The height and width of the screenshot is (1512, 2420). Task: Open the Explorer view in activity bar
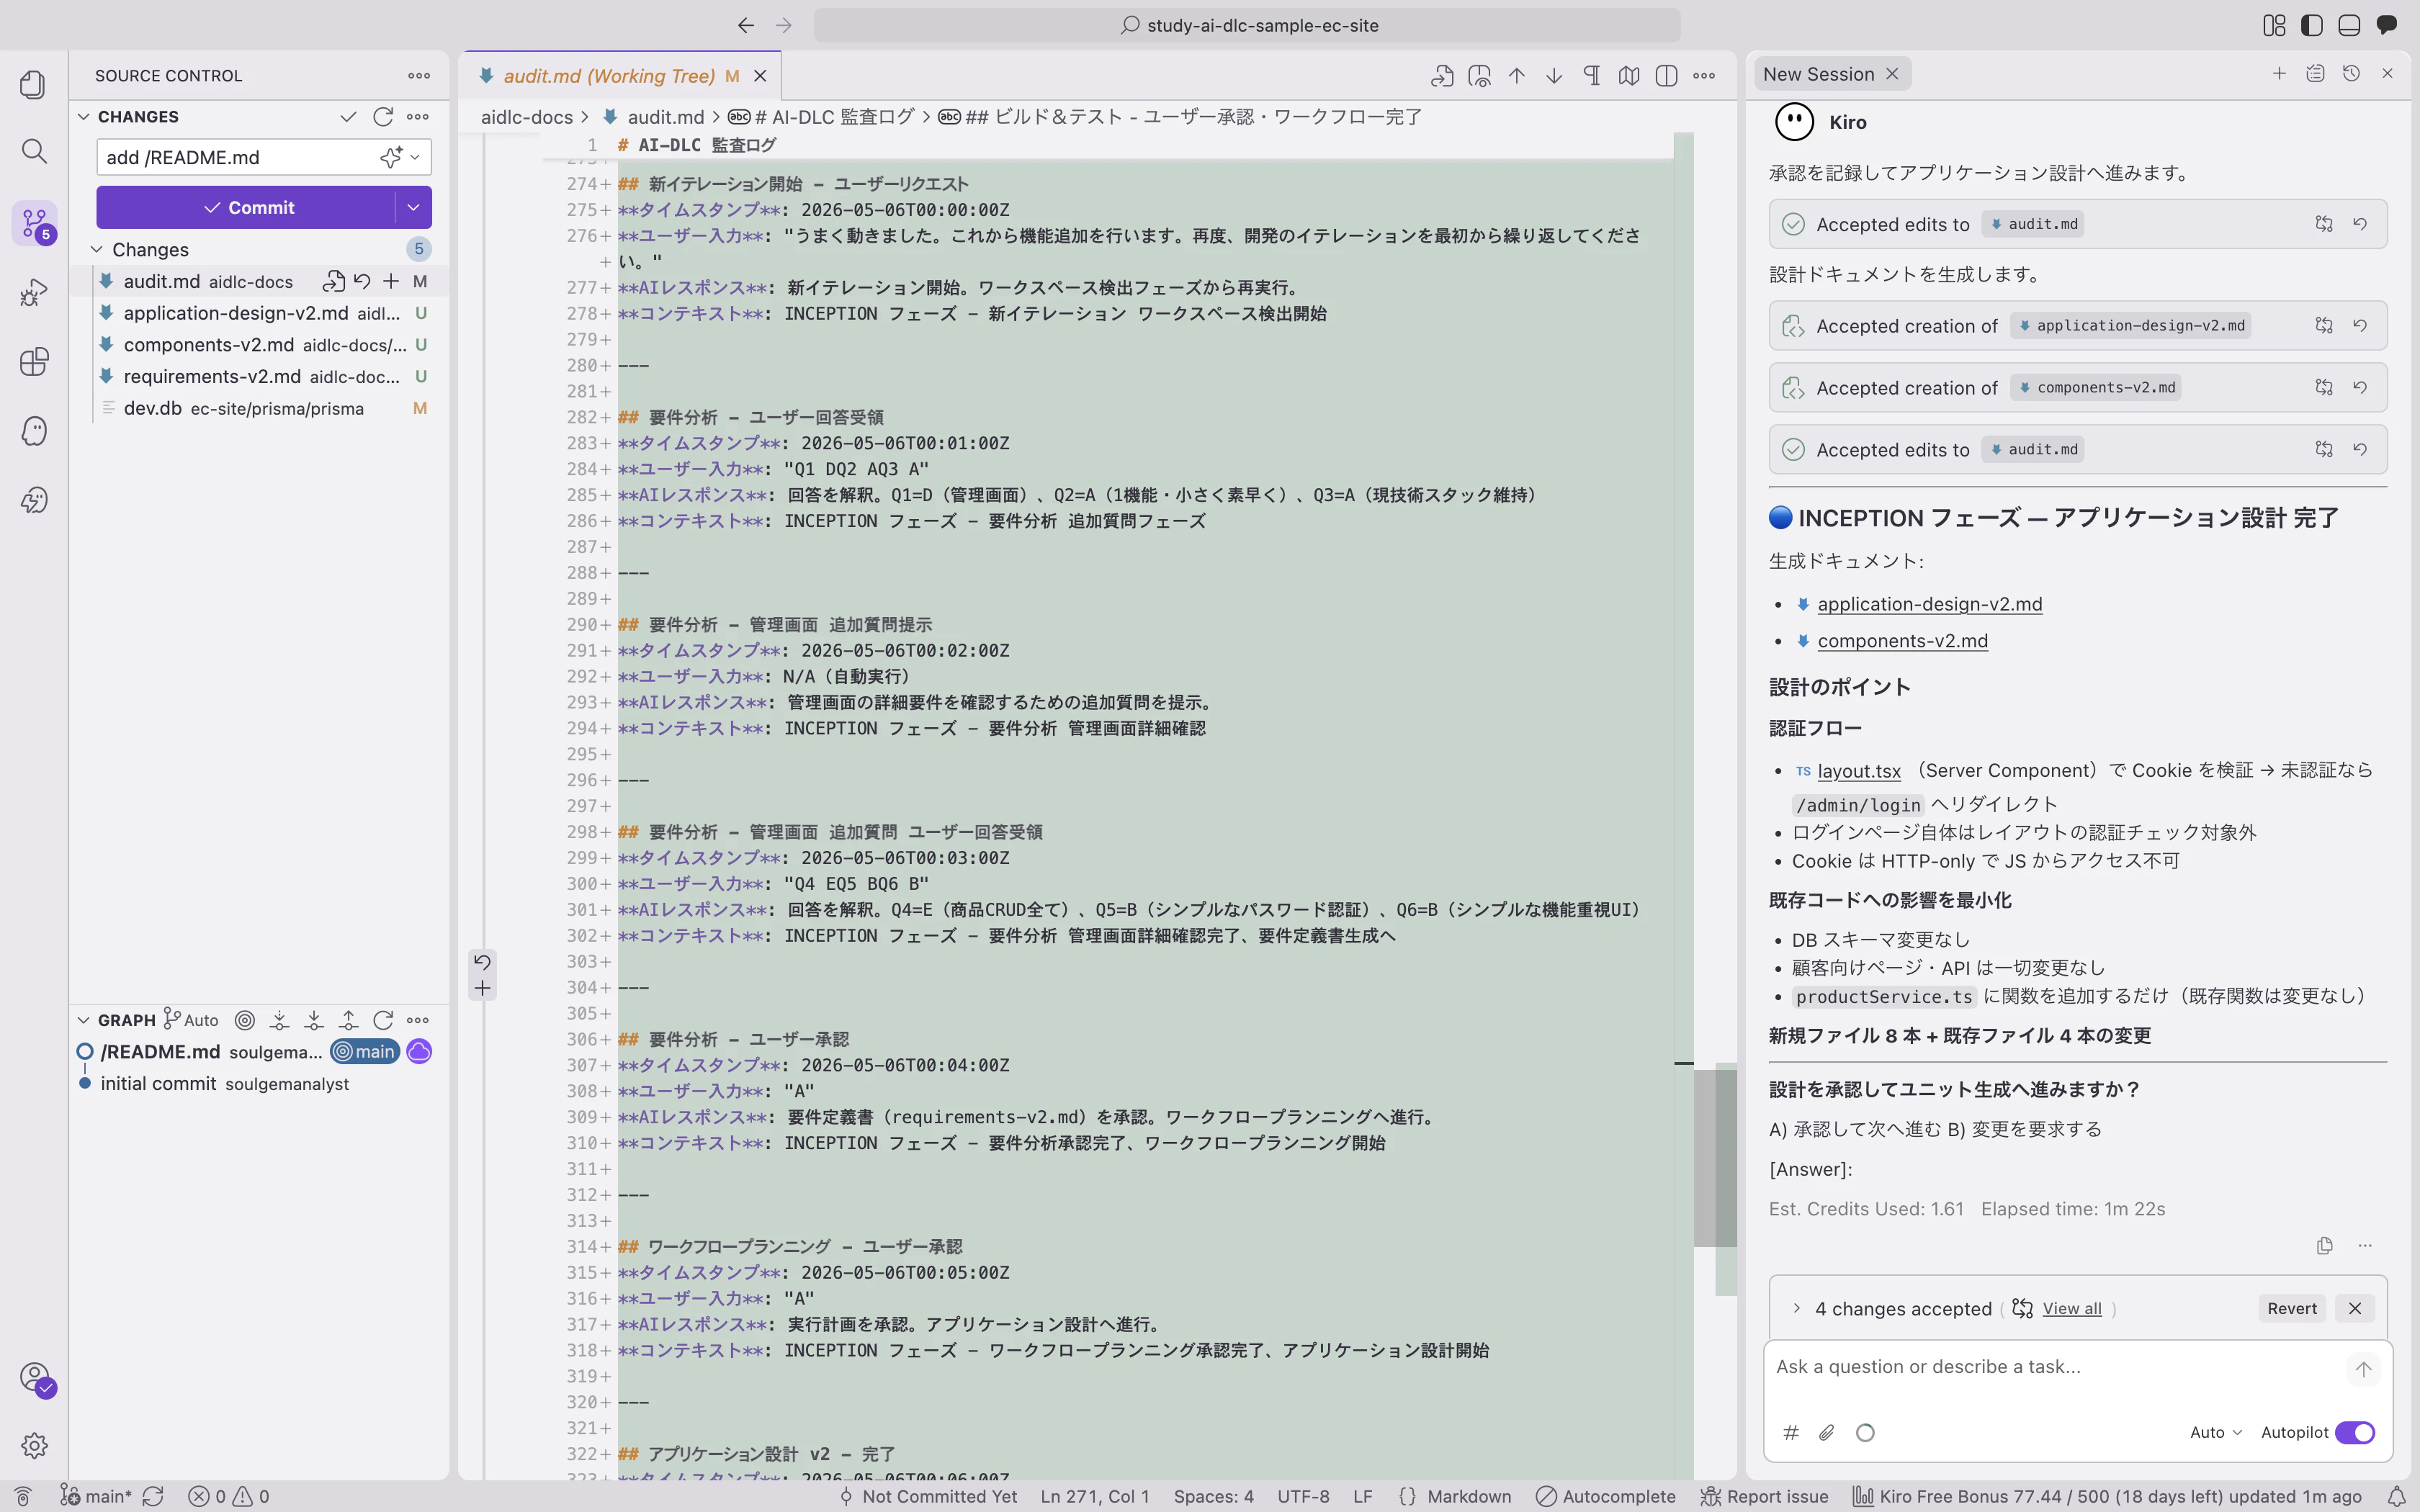(34, 84)
